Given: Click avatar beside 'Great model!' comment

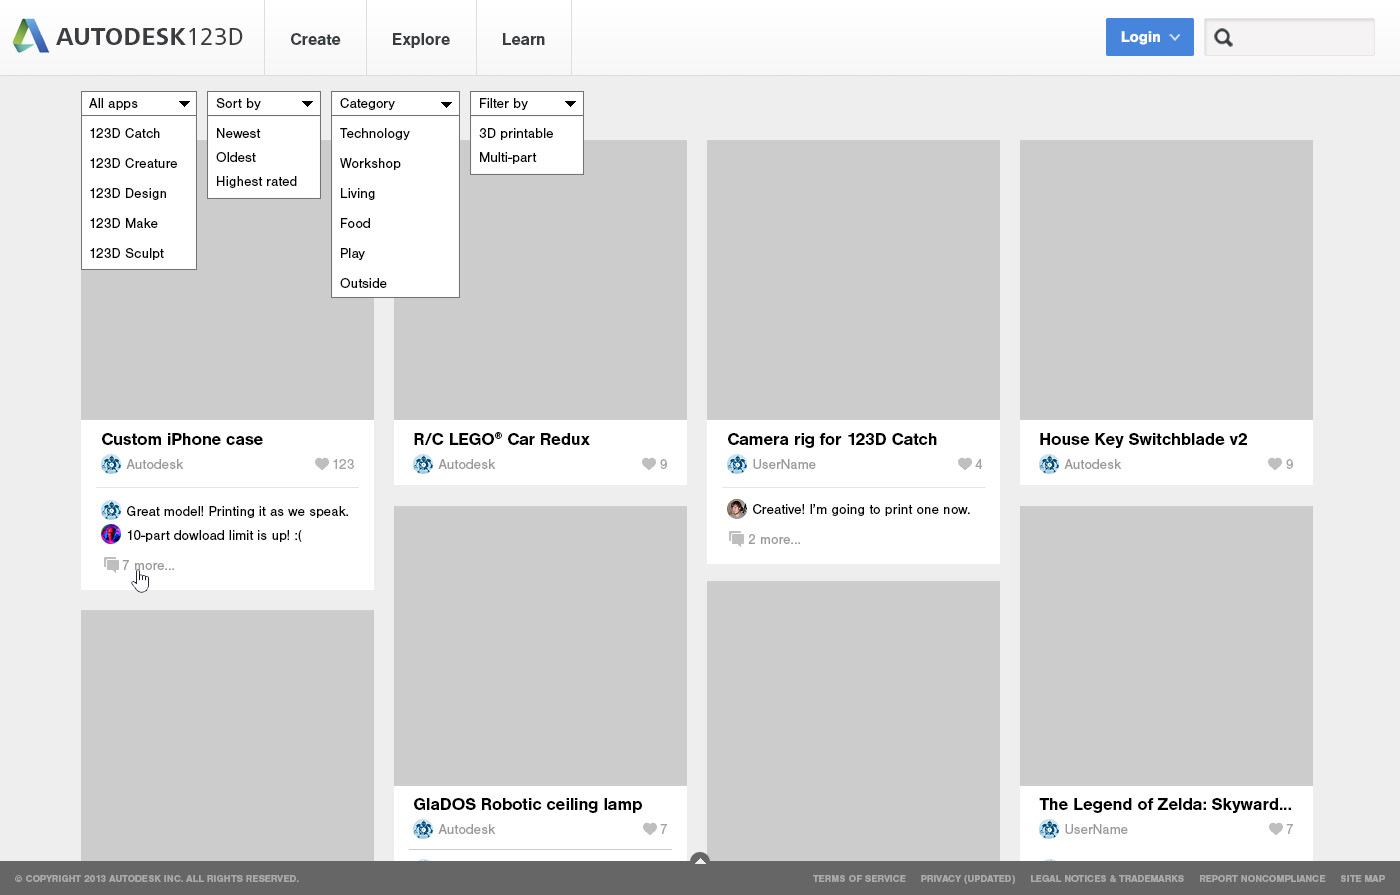Looking at the screenshot, I should (x=111, y=511).
